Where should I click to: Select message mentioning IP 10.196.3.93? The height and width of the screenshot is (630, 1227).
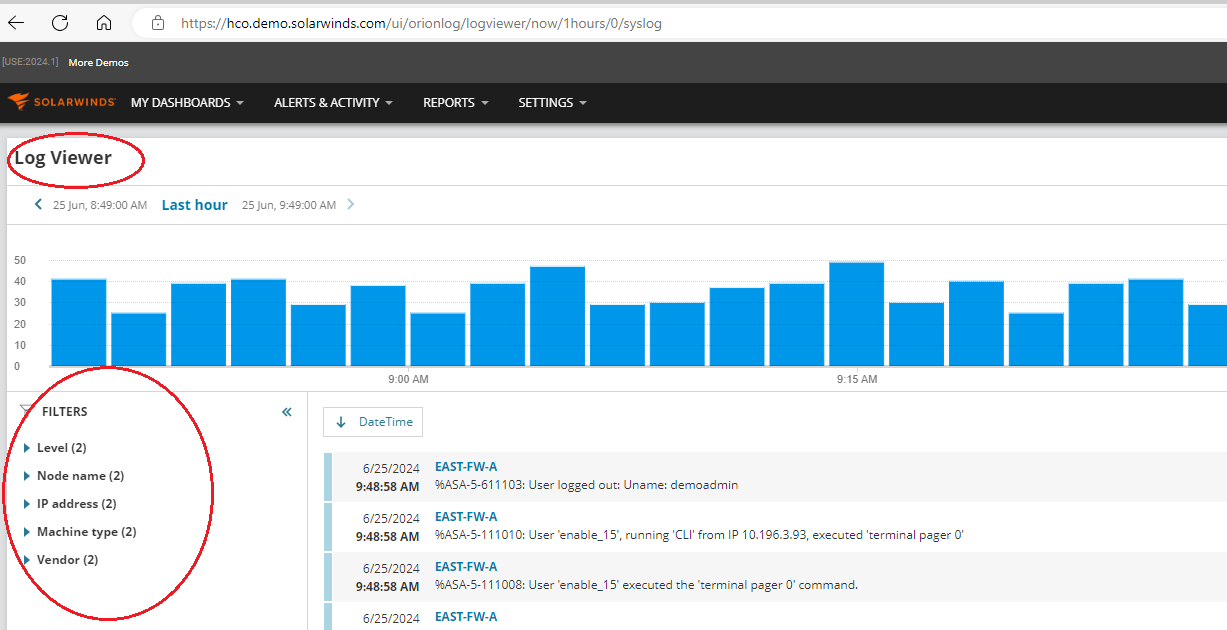coord(699,535)
